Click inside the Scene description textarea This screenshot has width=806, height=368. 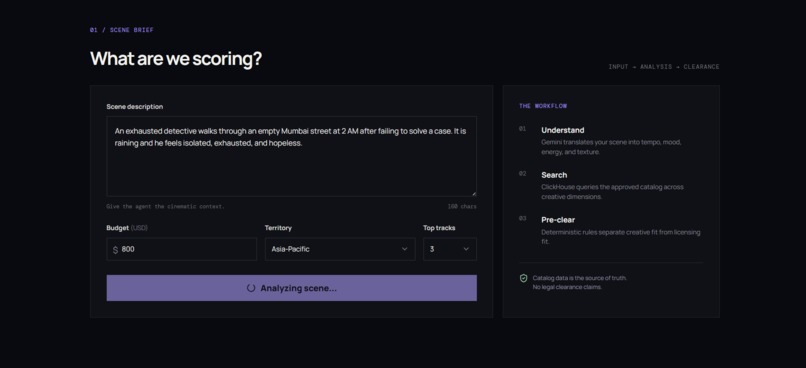291,156
